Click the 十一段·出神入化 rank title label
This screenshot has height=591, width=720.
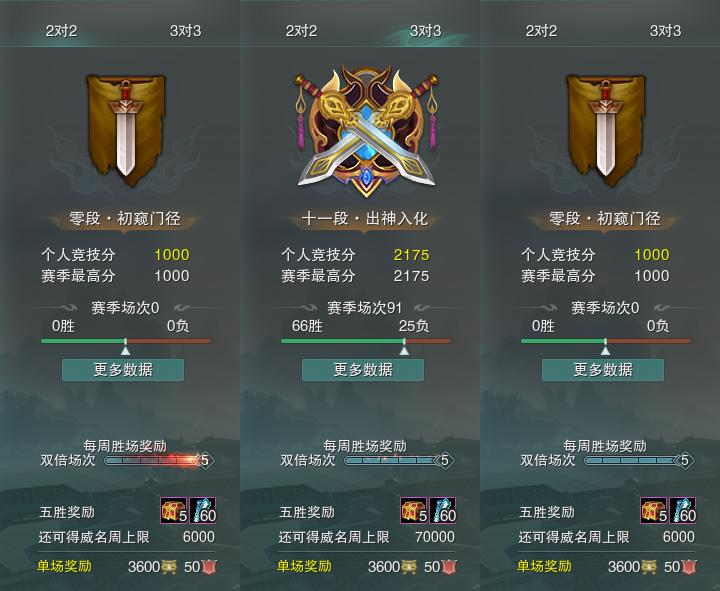pyautogui.click(x=365, y=219)
